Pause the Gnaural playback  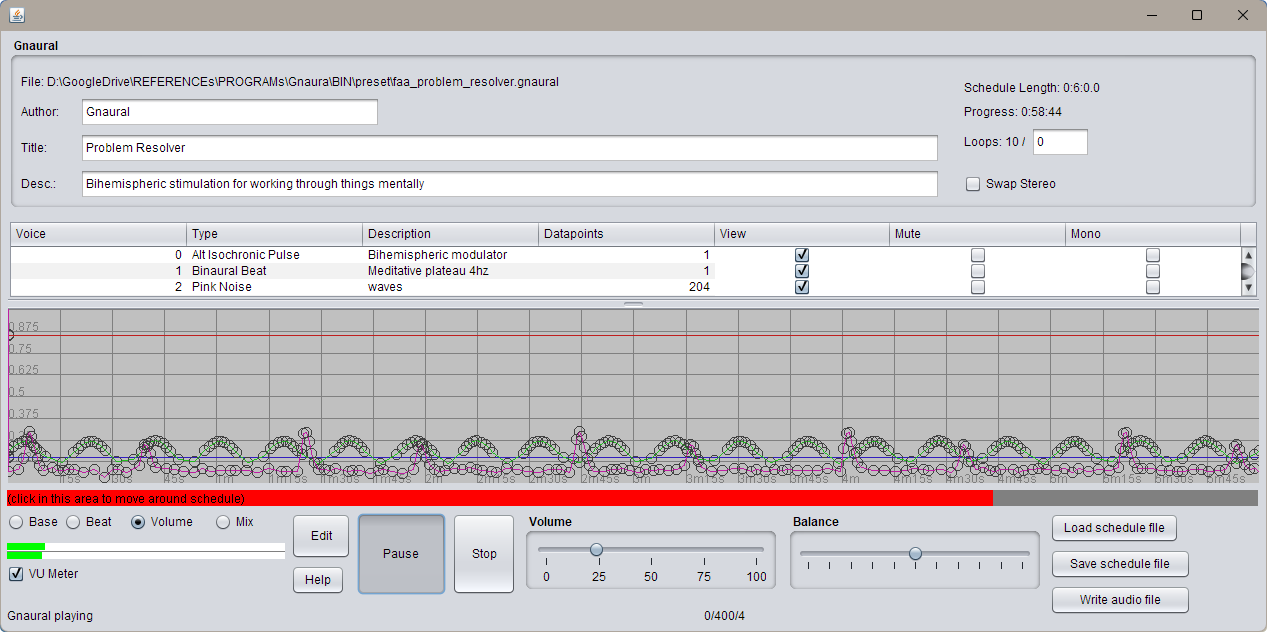(x=401, y=554)
